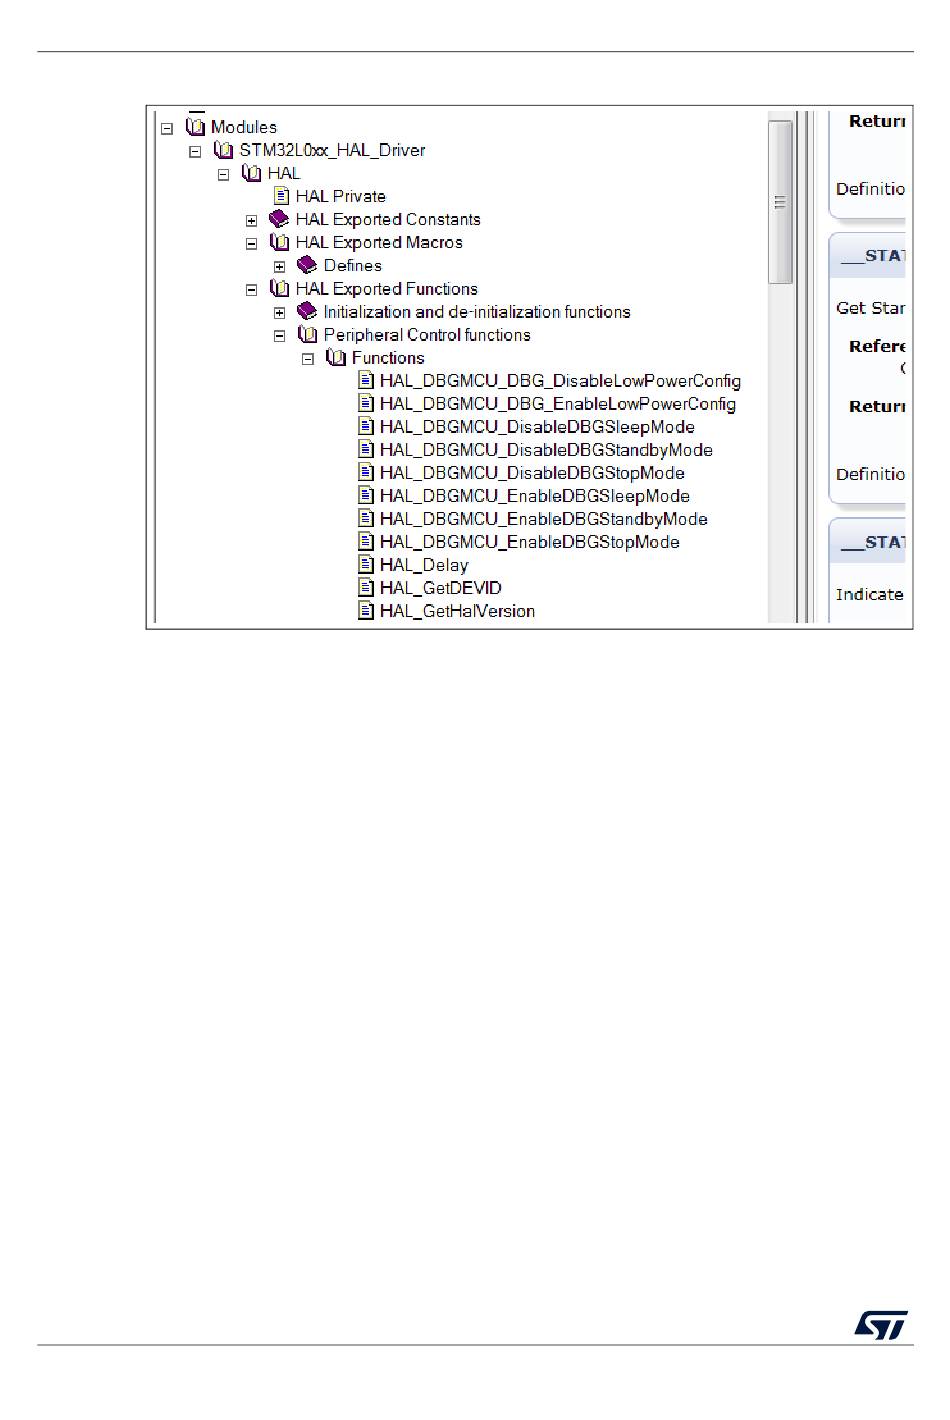
Task: Click the Modules open-book icon
Action: 196,127
